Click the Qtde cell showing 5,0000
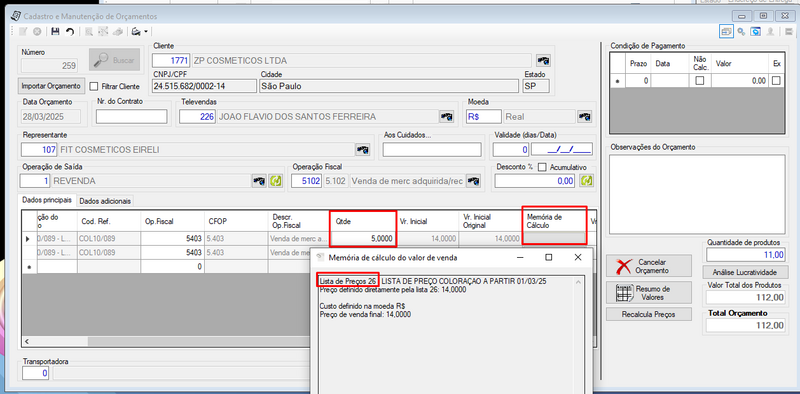The image size is (800, 394). click(363, 238)
